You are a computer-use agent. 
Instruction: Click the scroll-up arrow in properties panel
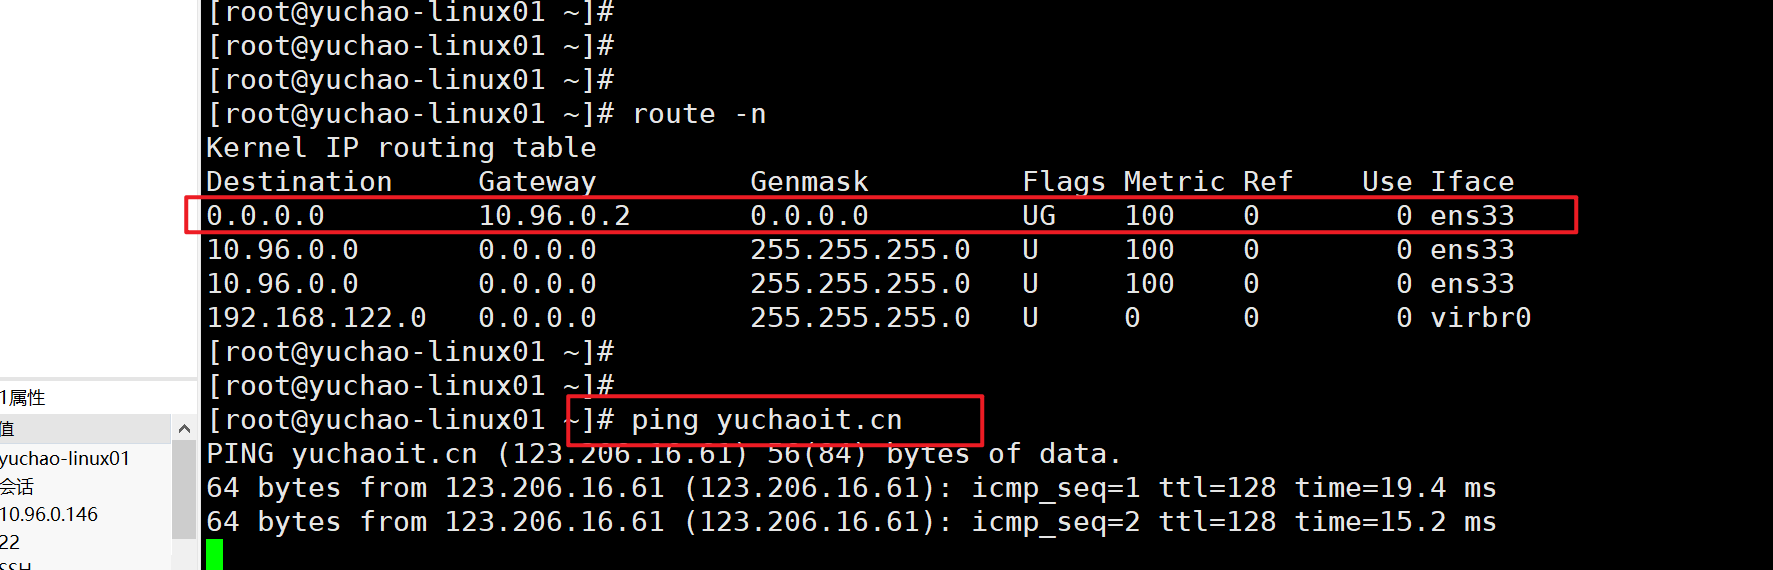pyautogui.click(x=184, y=429)
